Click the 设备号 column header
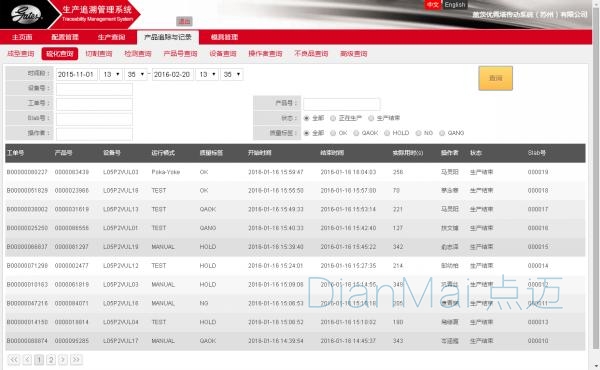The width and height of the screenshot is (600, 370). click(x=112, y=153)
